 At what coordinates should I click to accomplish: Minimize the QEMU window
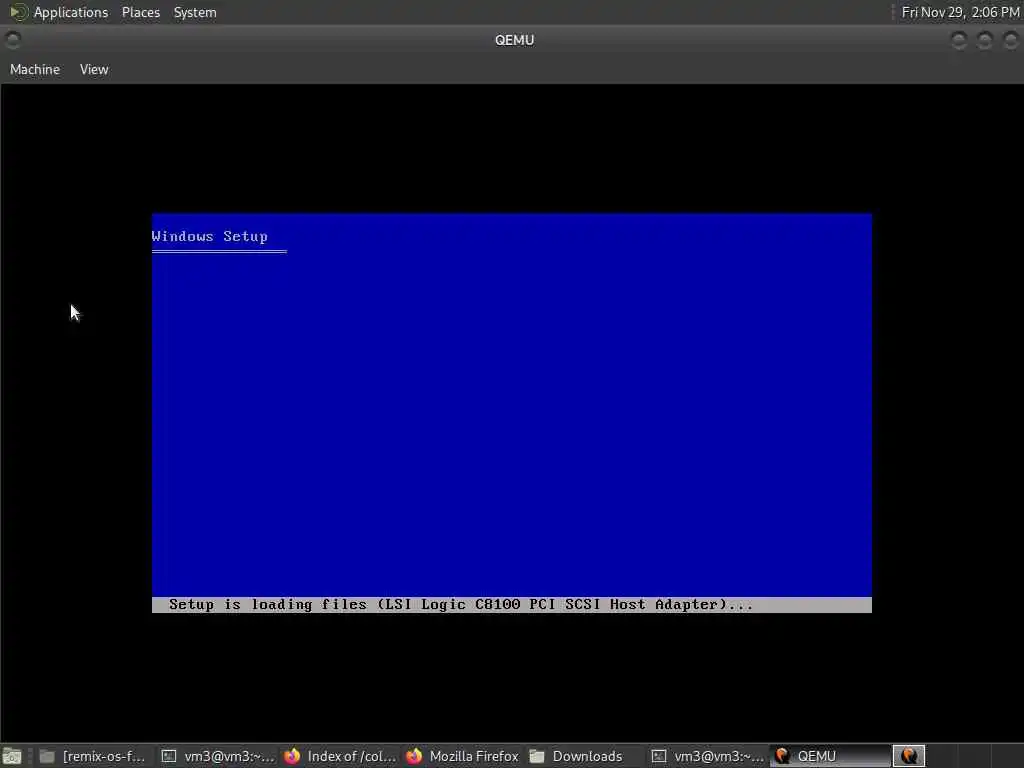click(959, 40)
